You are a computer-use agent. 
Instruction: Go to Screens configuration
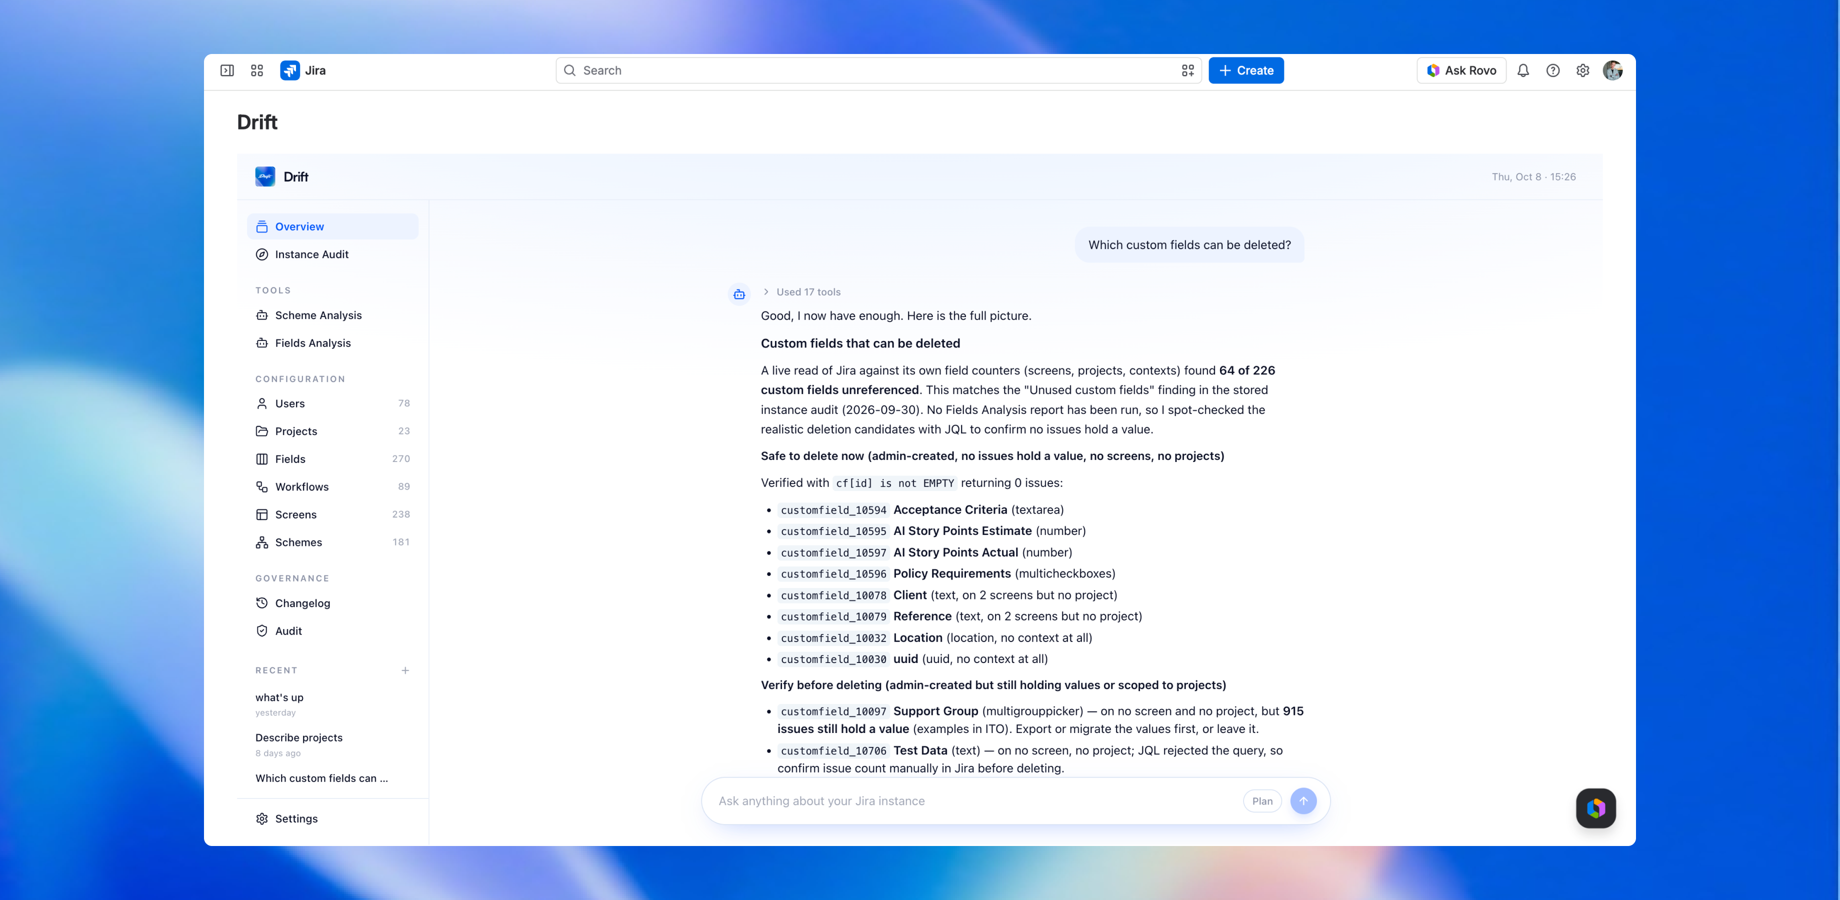(332, 515)
